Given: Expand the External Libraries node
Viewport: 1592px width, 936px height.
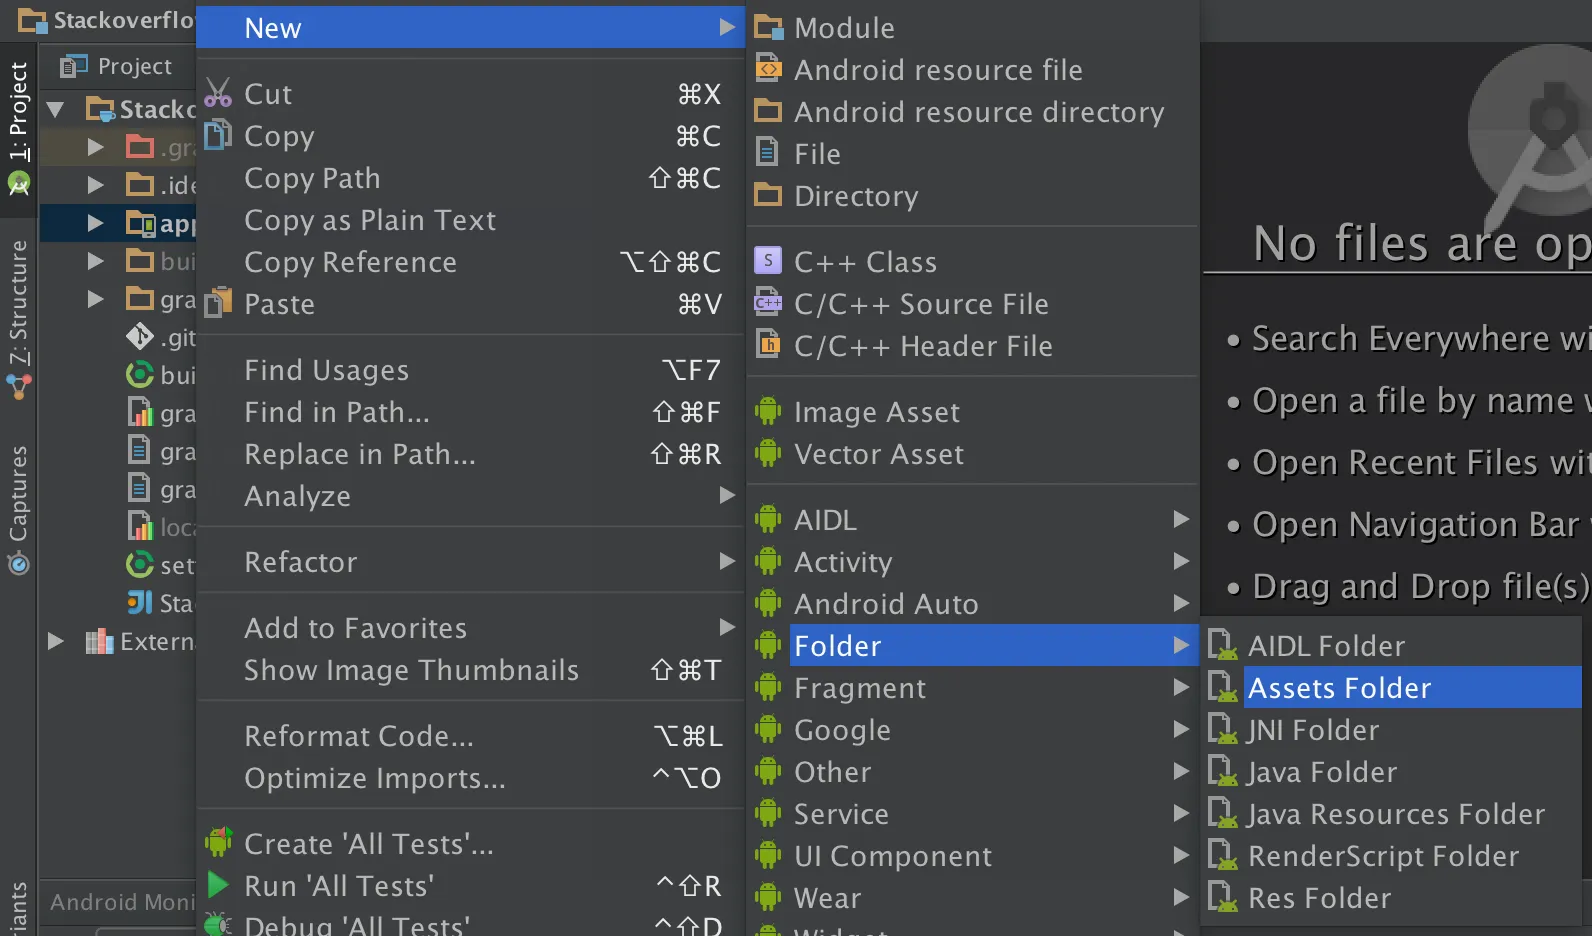Looking at the screenshot, I should pos(56,641).
